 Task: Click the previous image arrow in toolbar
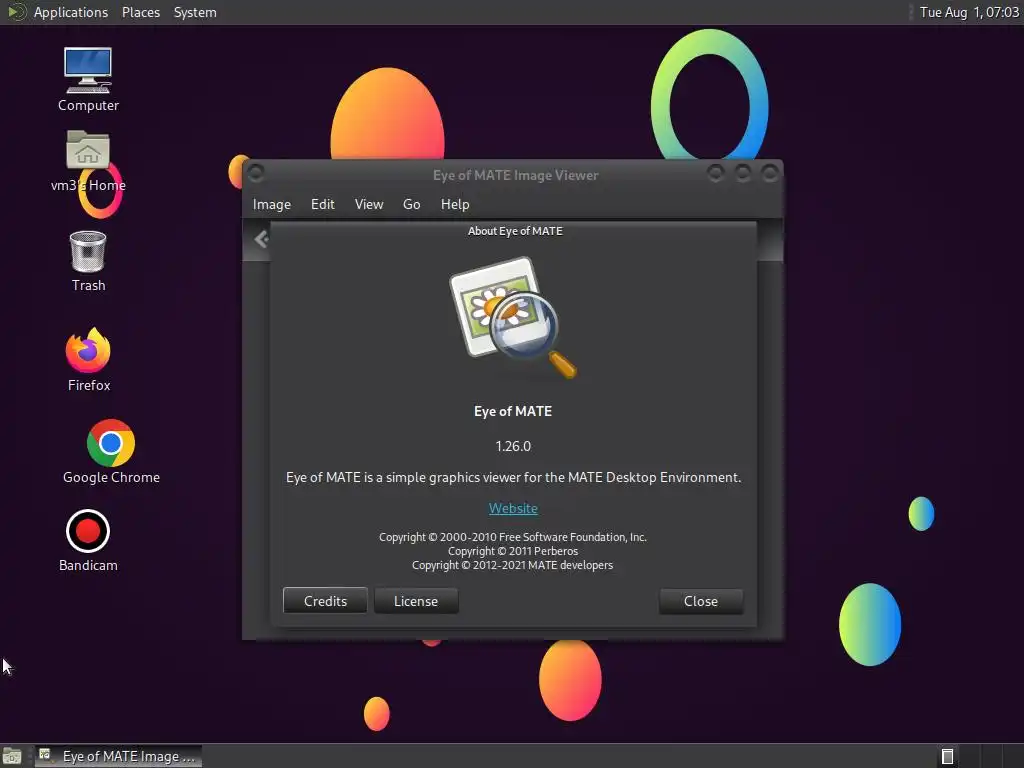261,239
